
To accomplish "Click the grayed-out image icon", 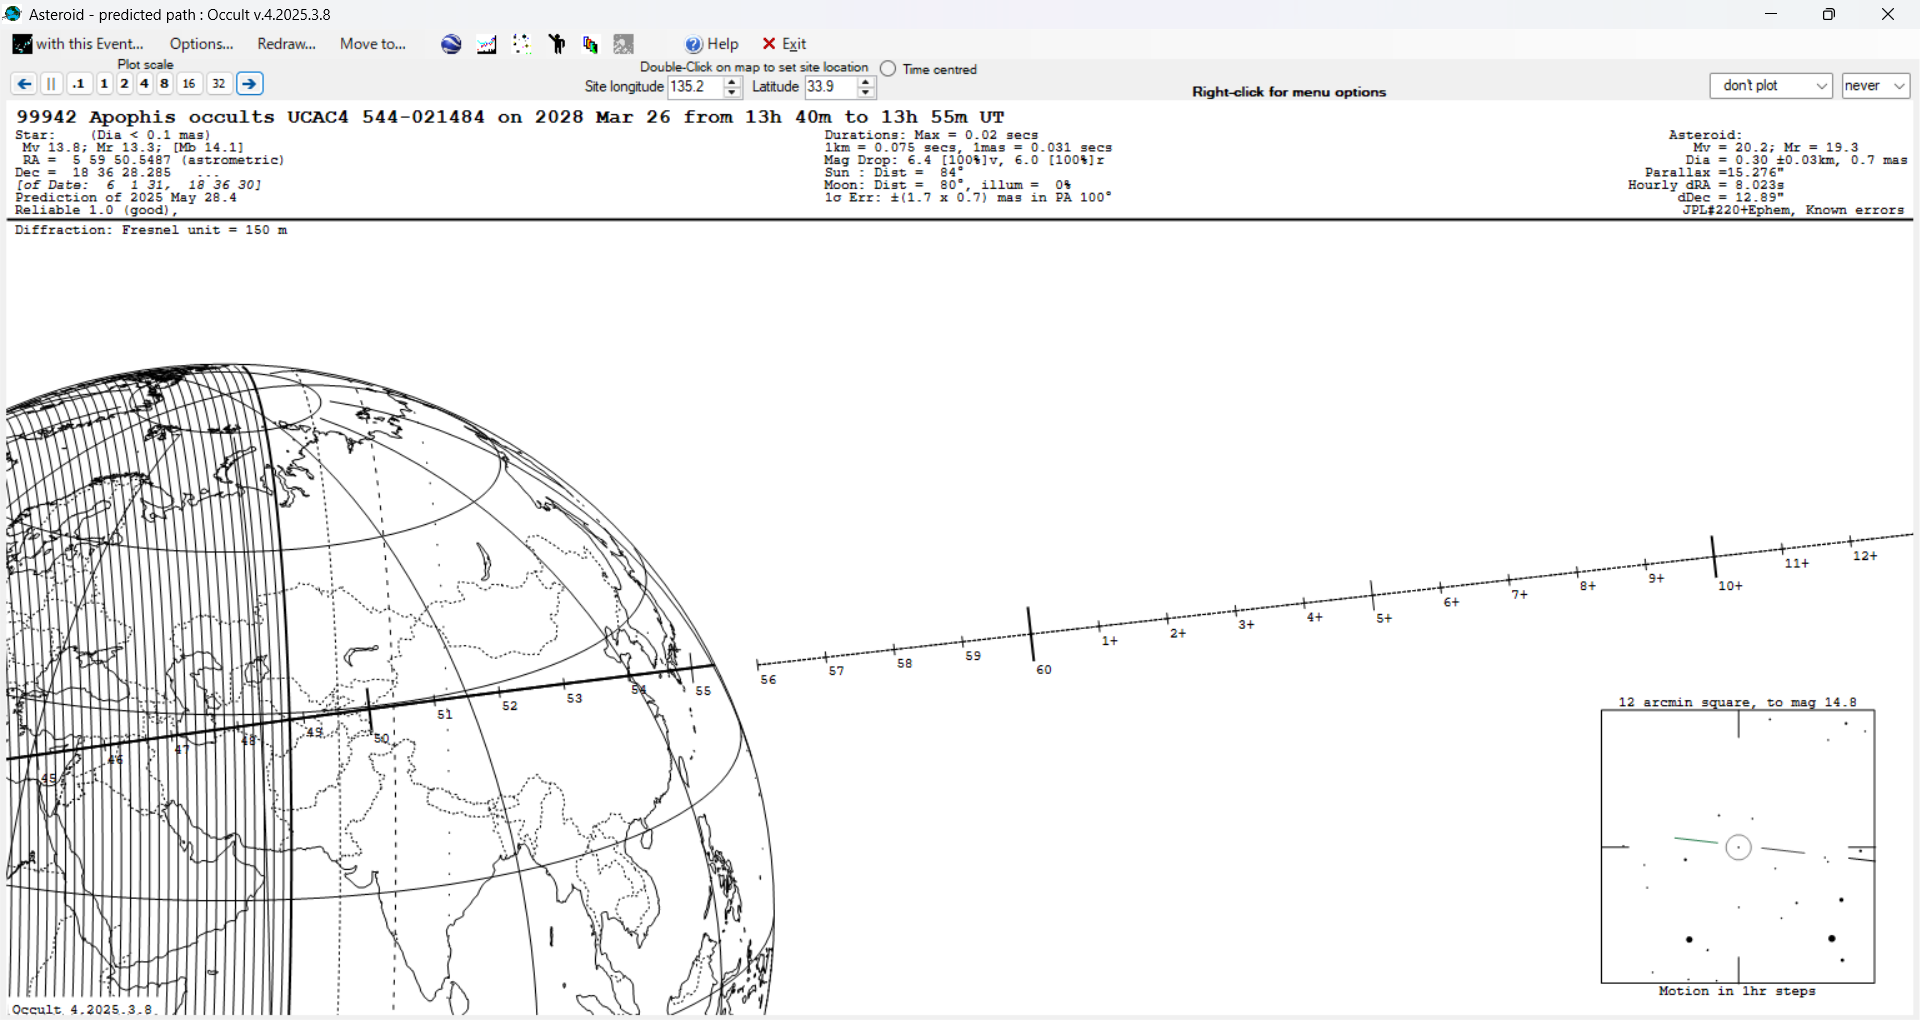I will tap(624, 44).
